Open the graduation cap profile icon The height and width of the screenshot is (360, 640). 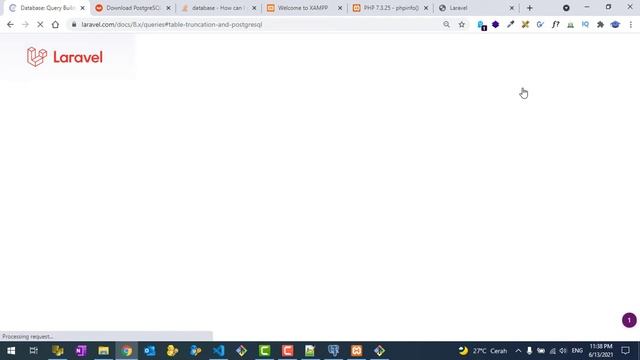[x=615, y=24]
